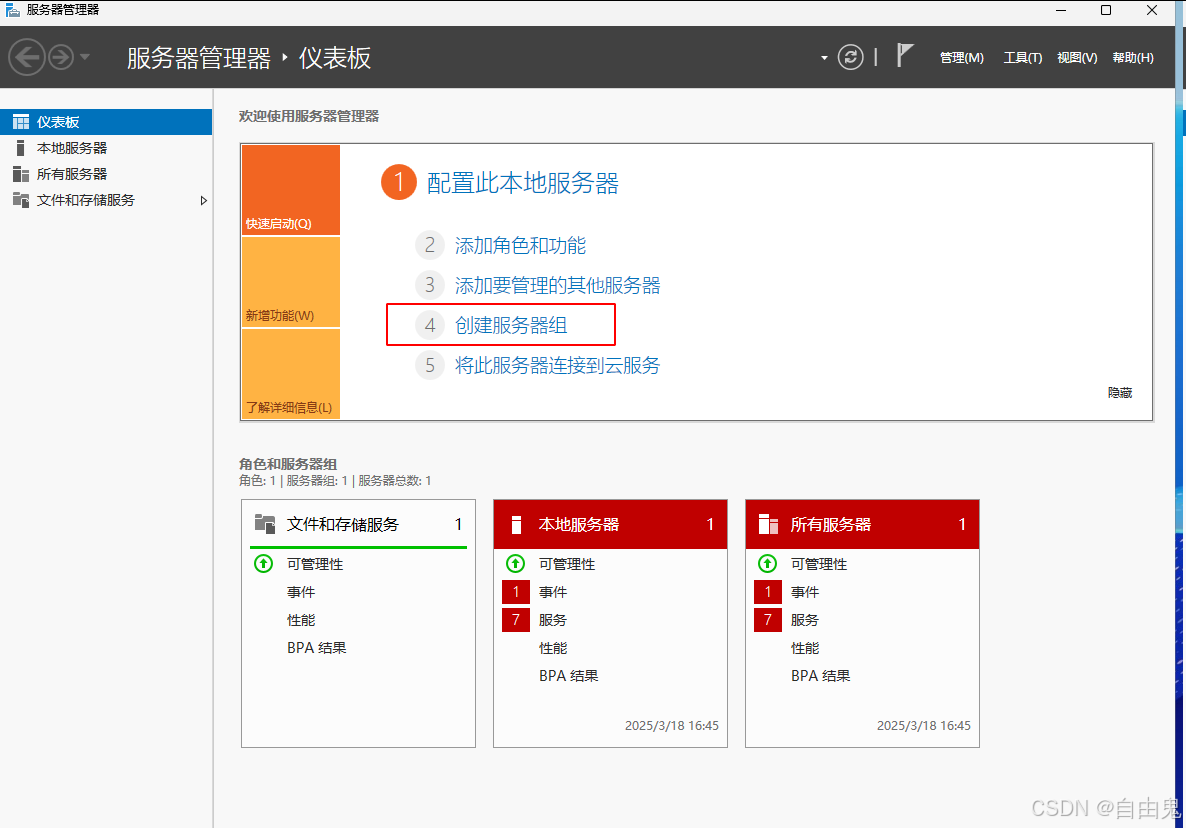Screen dimensions: 1186x828
Task: Click the red events badge on 本地服务器 tile
Action: pos(515,591)
